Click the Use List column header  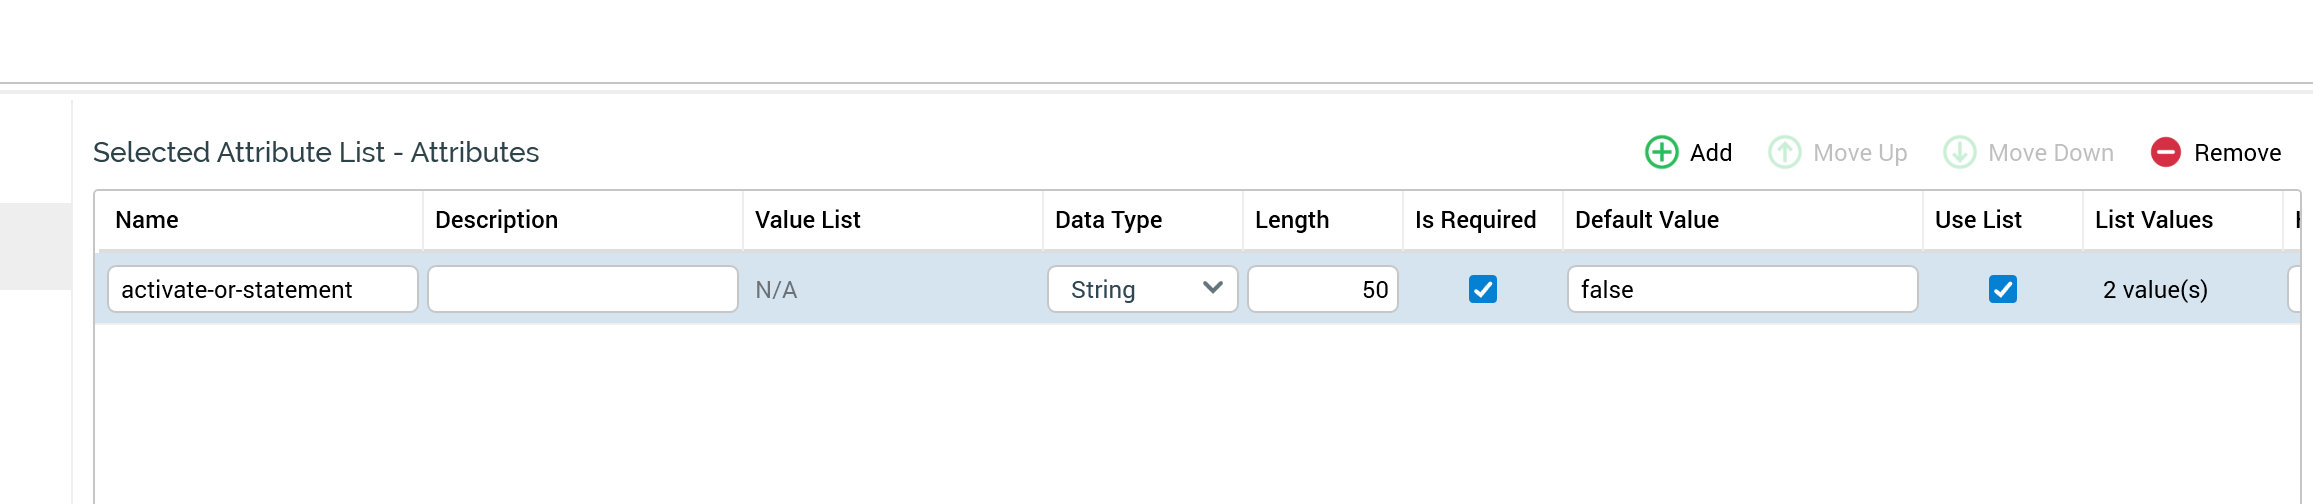(1978, 220)
